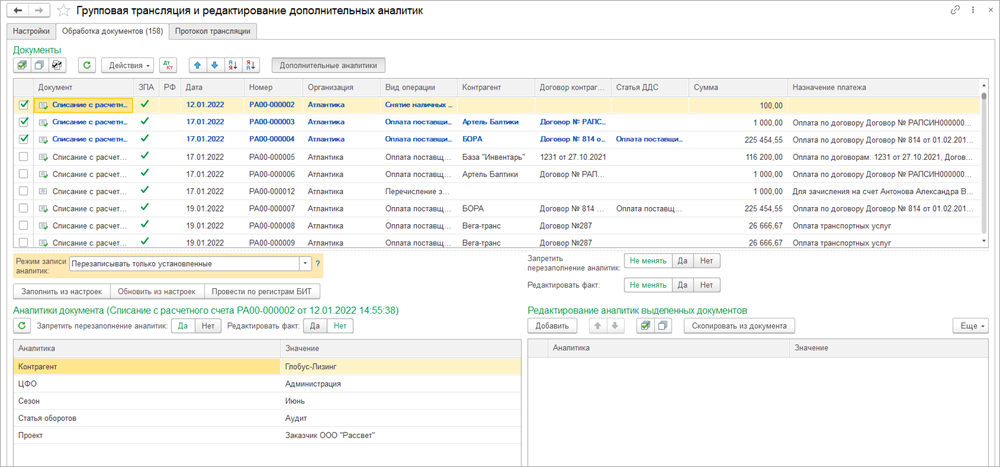1000x467 pixels.
Task: Switch to the Настройки tab
Action: click(x=31, y=31)
